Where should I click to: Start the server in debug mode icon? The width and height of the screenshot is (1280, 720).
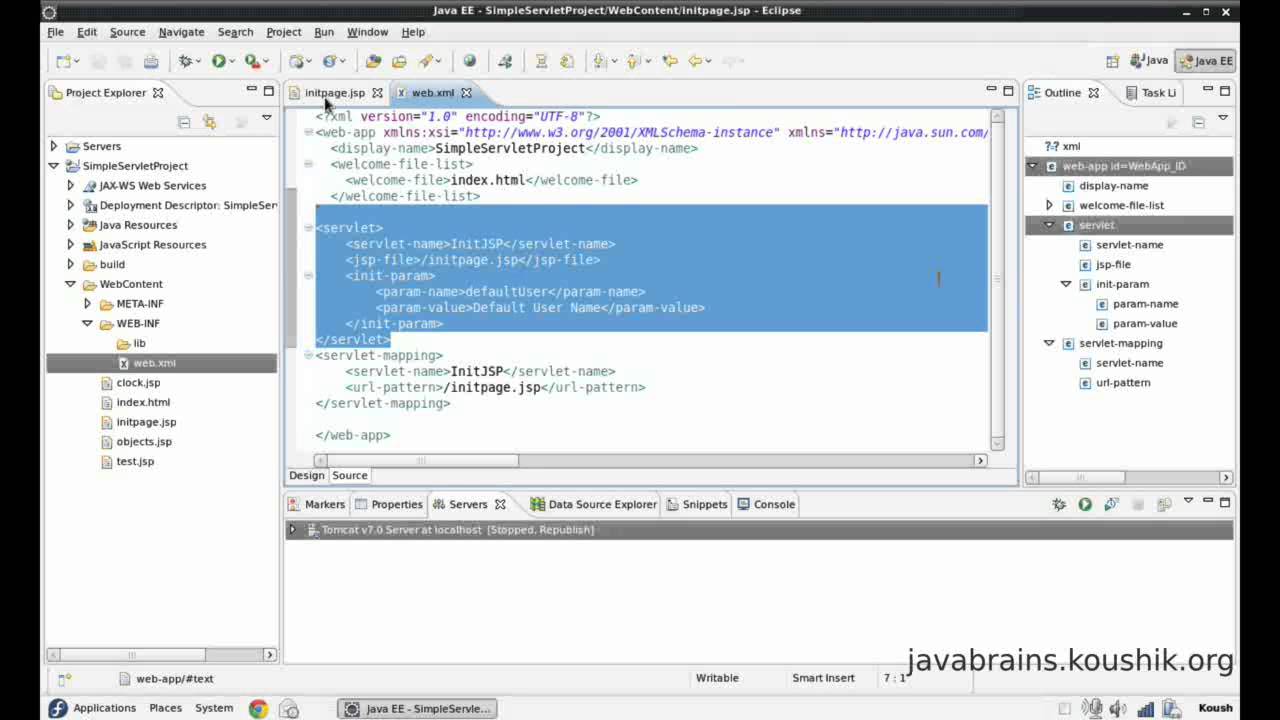click(1059, 504)
